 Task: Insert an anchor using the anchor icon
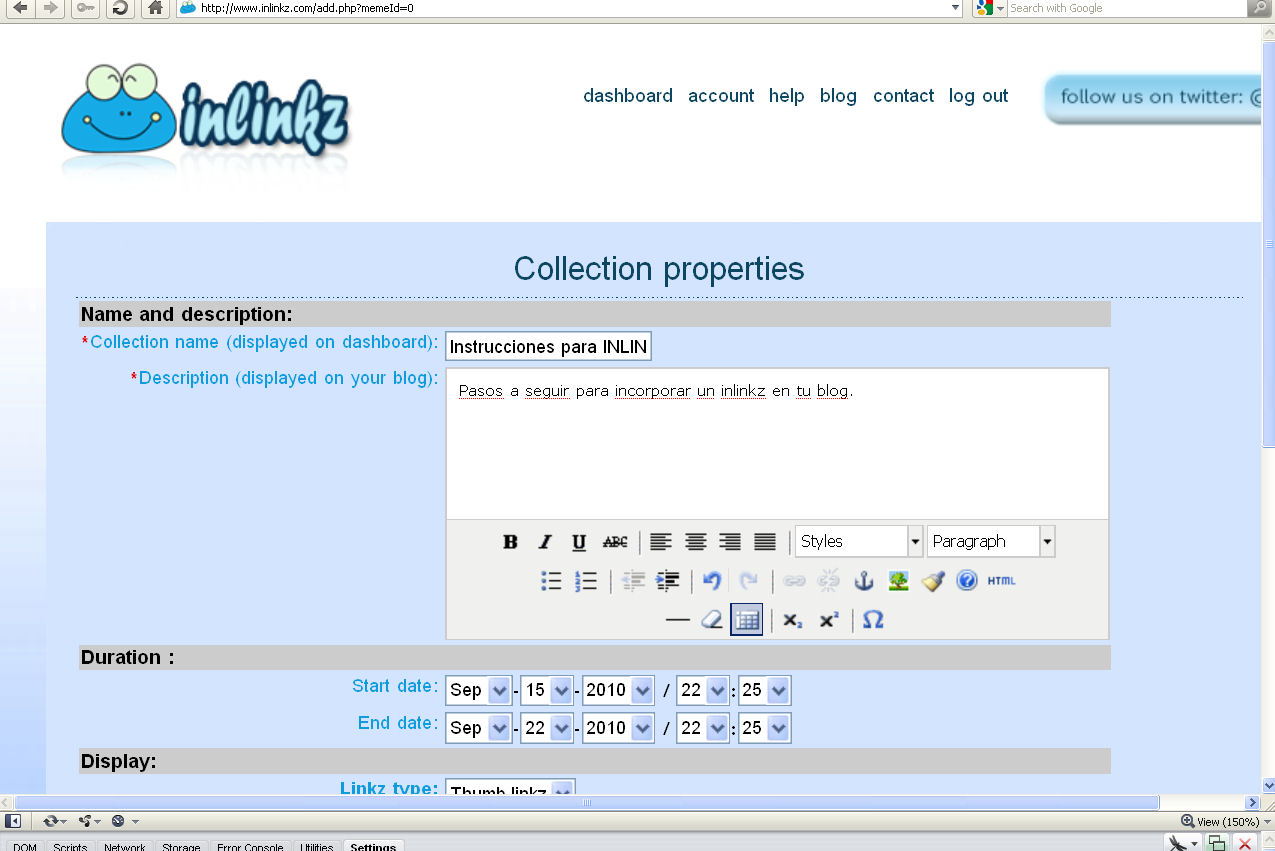point(862,580)
